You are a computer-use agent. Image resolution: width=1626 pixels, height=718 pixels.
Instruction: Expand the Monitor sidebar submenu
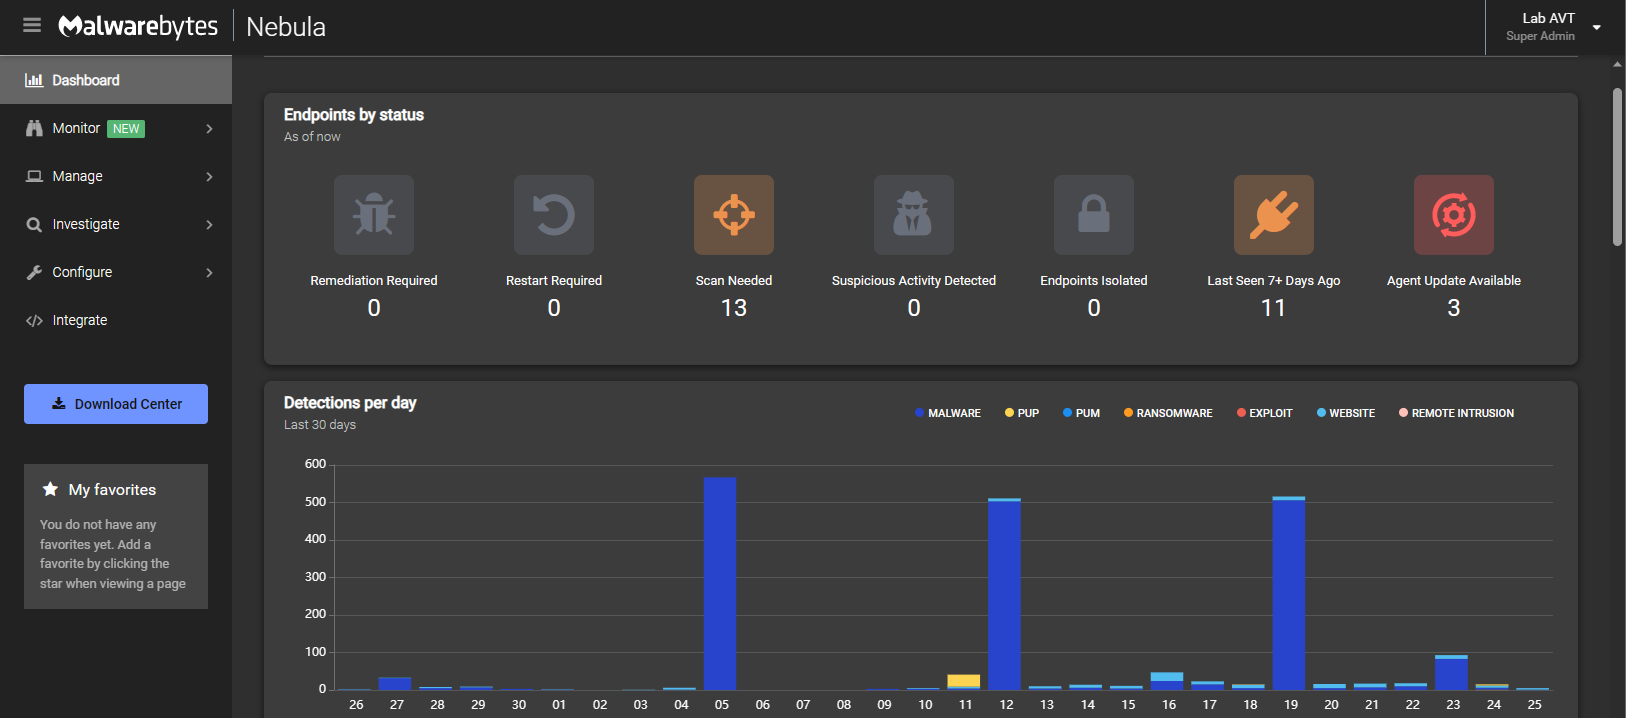tap(209, 129)
